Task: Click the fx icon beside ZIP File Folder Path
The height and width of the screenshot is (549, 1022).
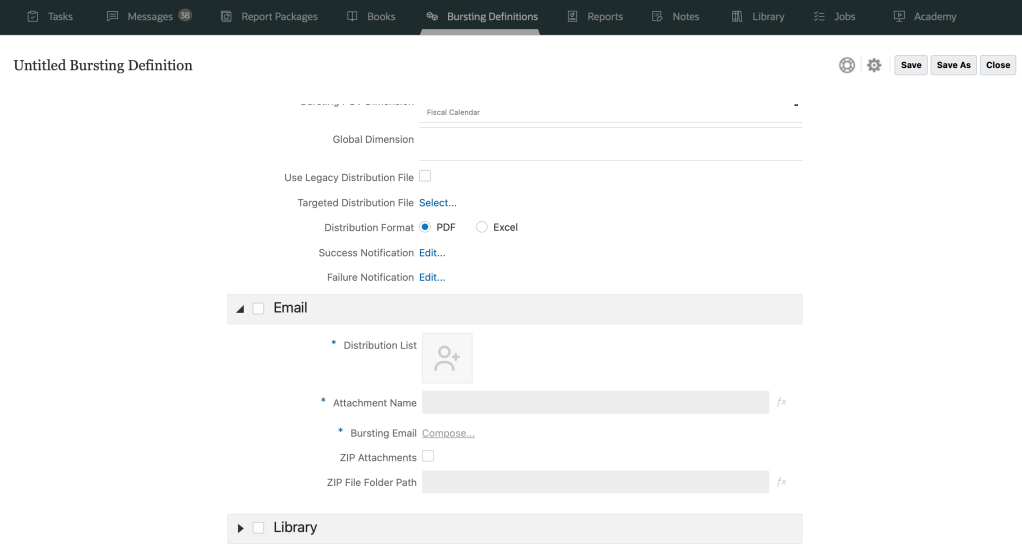Action: [781, 482]
